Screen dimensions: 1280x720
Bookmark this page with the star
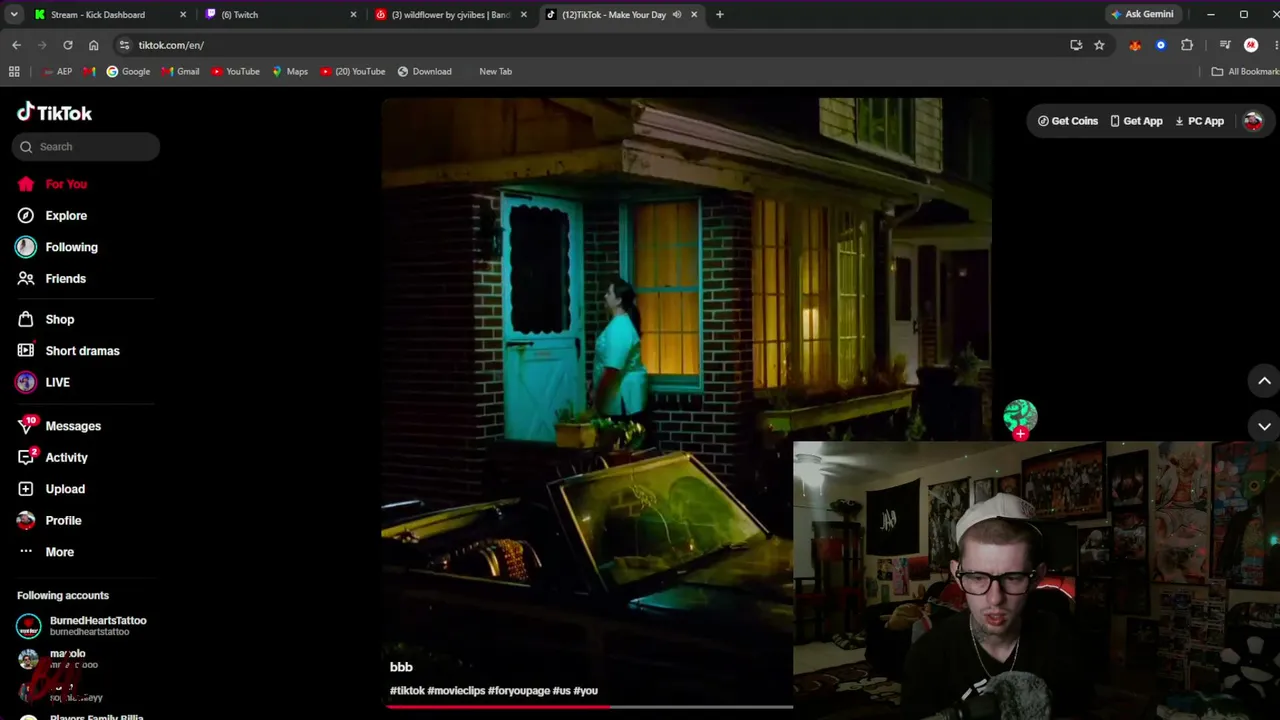click(x=1100, y=45)
